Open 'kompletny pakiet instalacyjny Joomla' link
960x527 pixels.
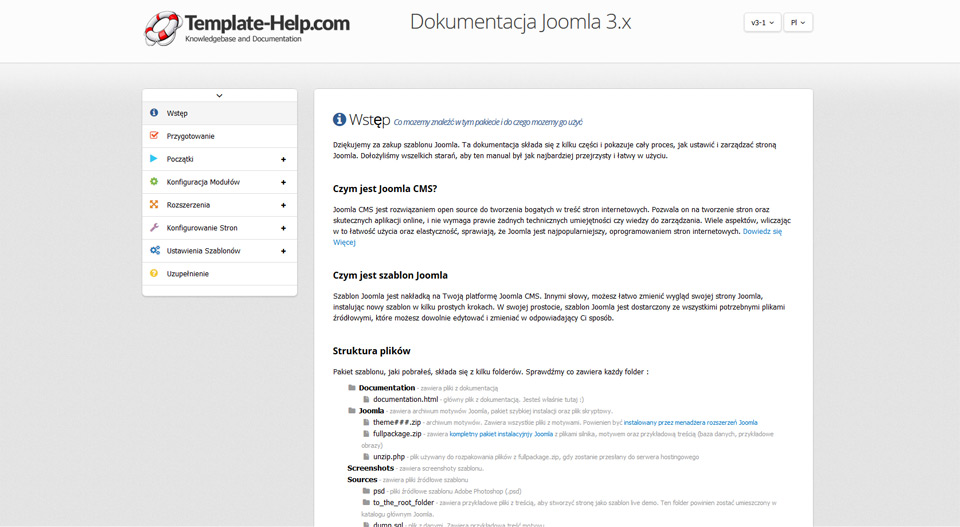(x=501, y=434)
